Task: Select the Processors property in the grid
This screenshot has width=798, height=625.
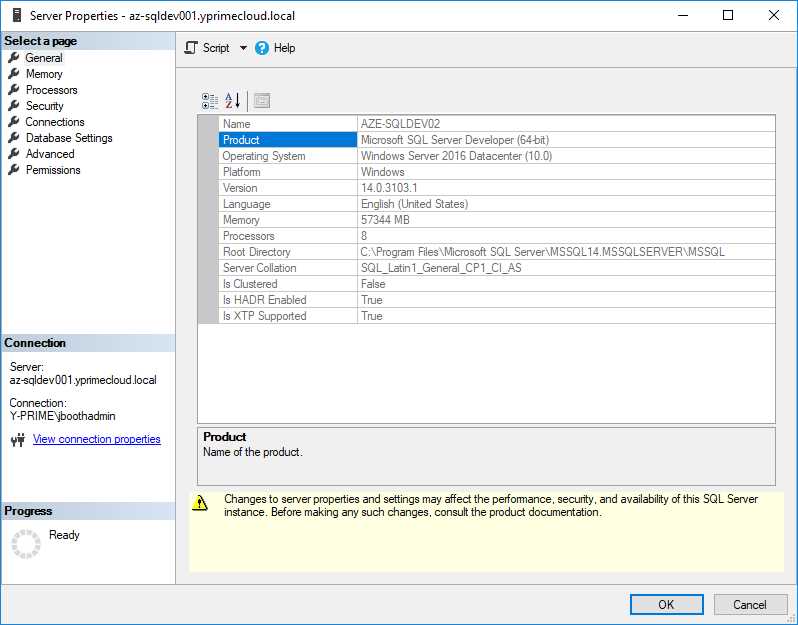Action: pyautogui.click(x=497, y=236)
